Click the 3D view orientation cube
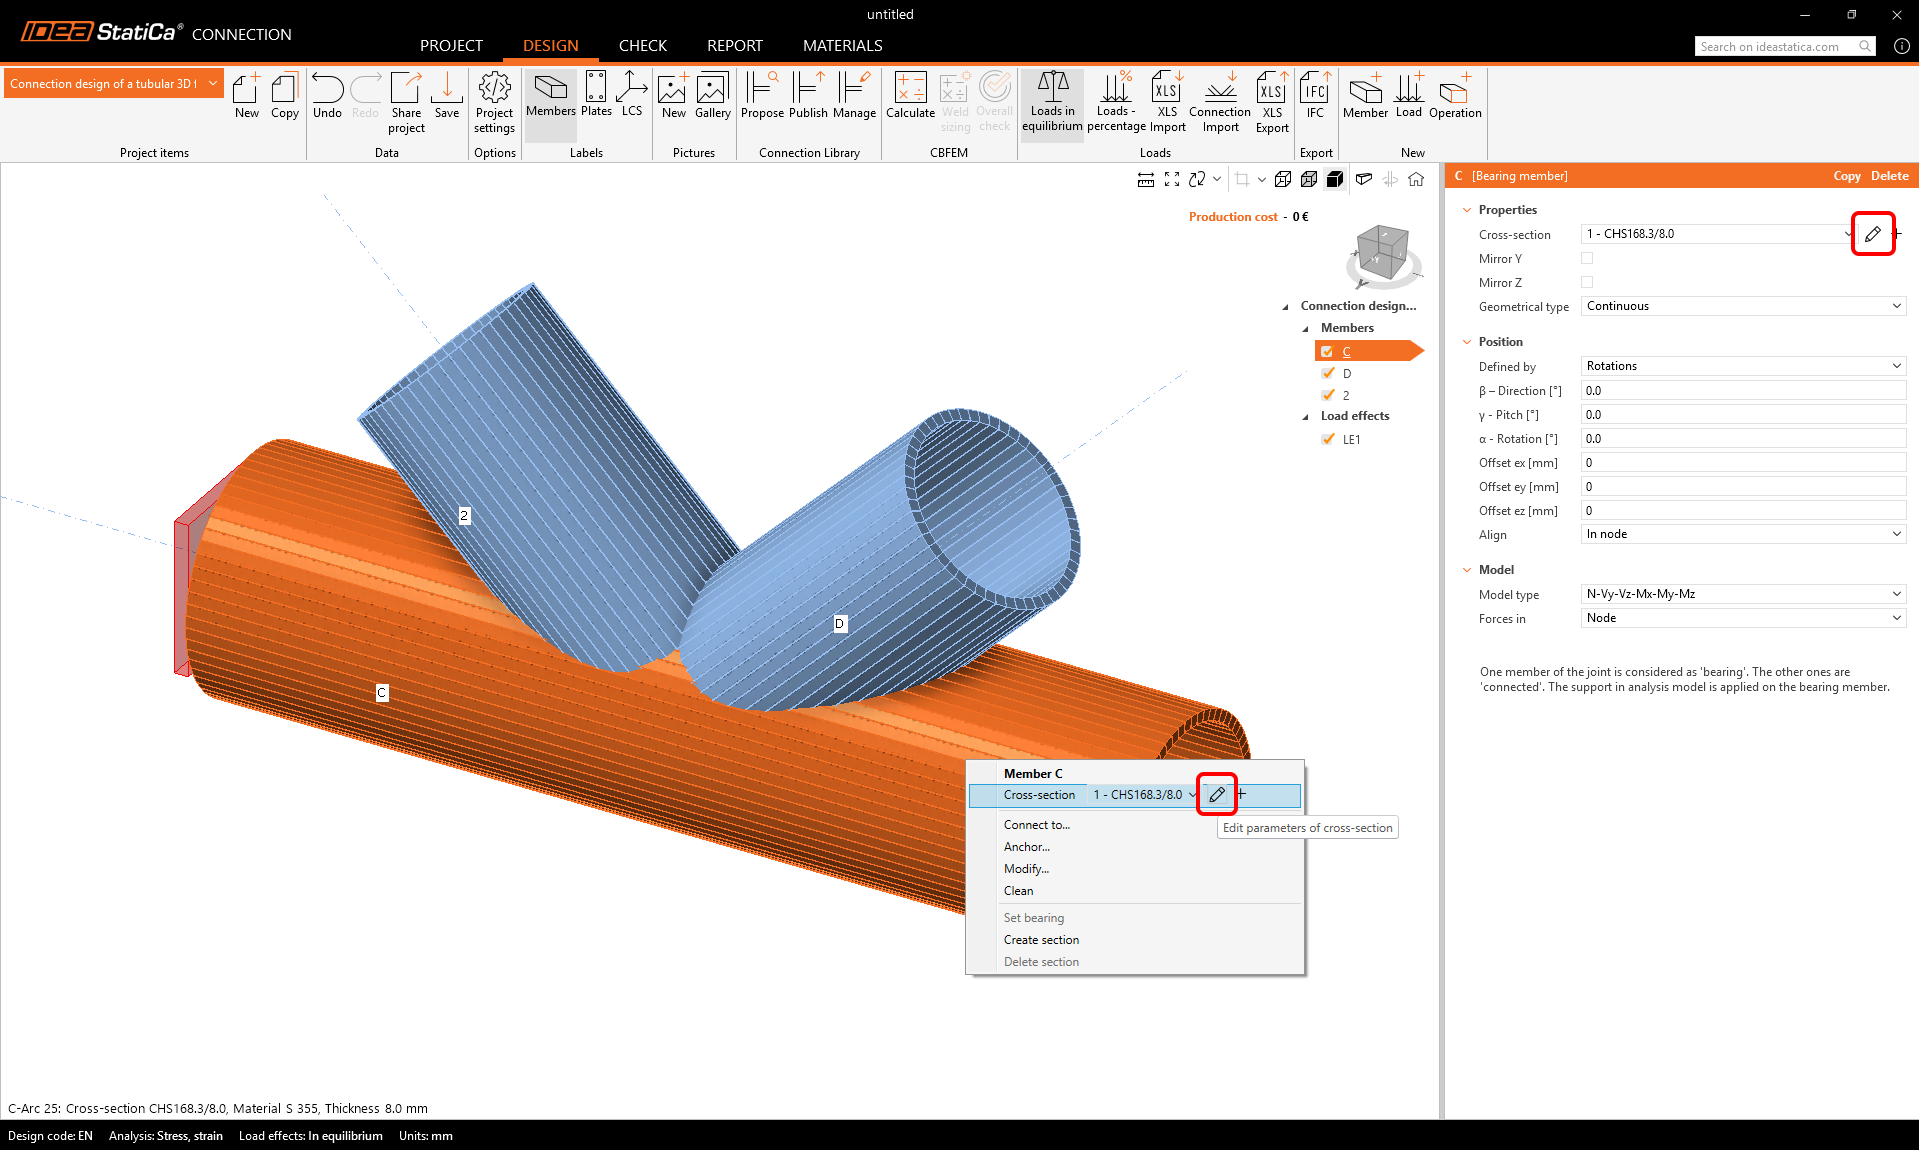 coord(1382,252)
